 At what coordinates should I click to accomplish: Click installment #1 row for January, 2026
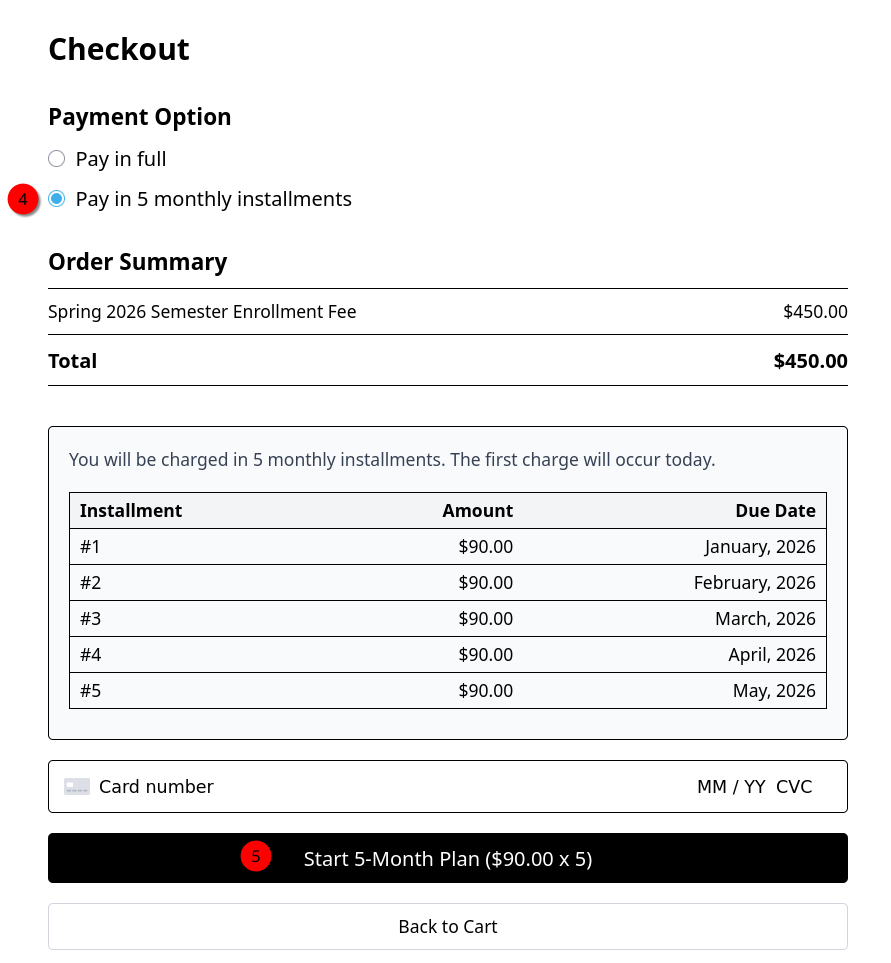(448, 547)
